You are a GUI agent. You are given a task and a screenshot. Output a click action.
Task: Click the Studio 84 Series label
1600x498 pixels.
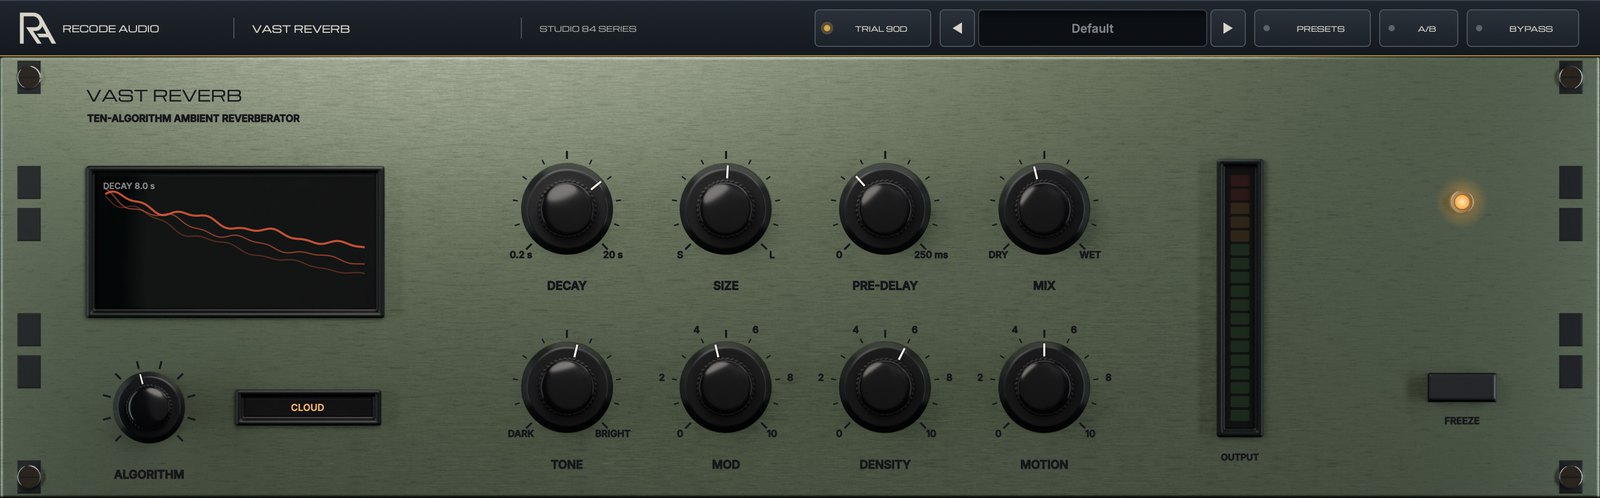[588, 29]
